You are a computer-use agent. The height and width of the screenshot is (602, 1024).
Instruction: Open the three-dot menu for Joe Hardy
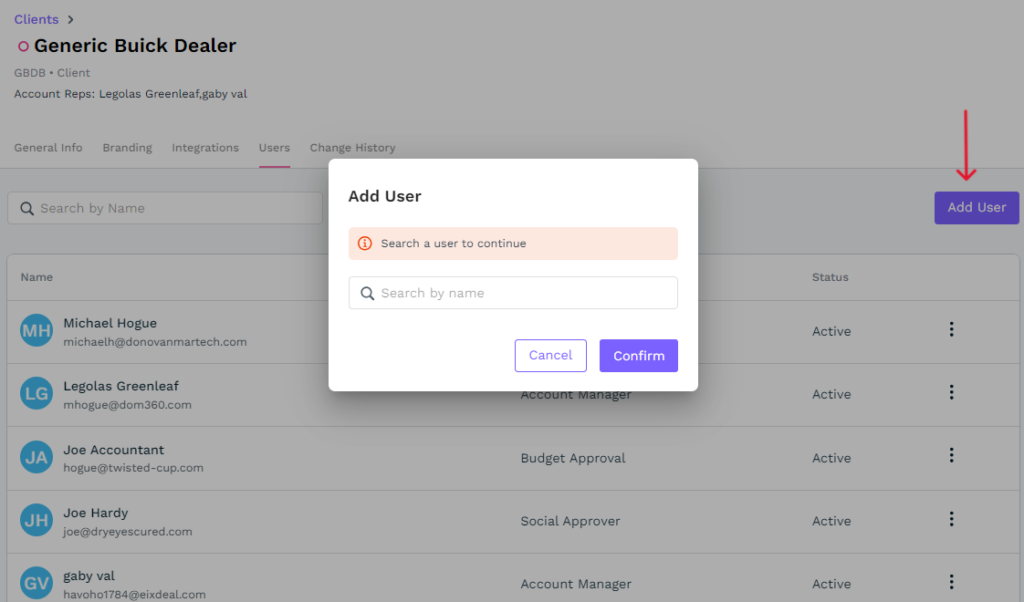pyautogui.click(x=951, y=519)
